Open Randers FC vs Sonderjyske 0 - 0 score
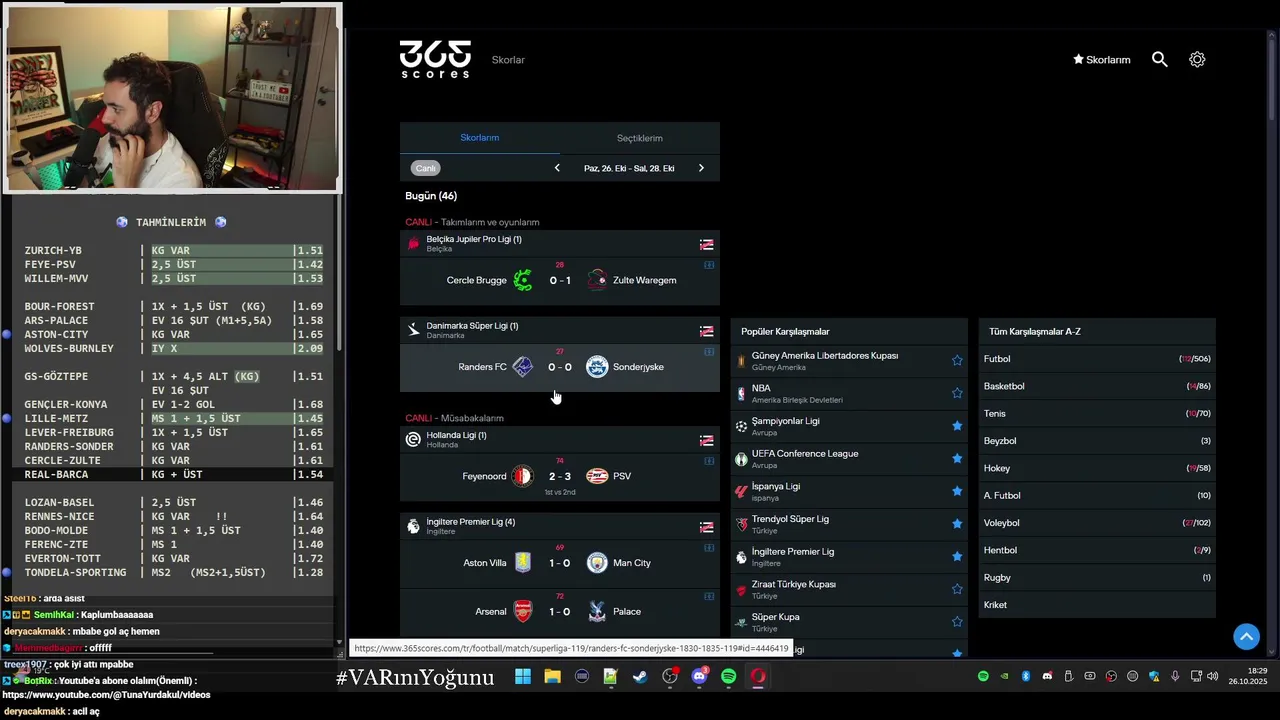The width and height of the screenshot is (1280, 720). (x=560, y=367)
